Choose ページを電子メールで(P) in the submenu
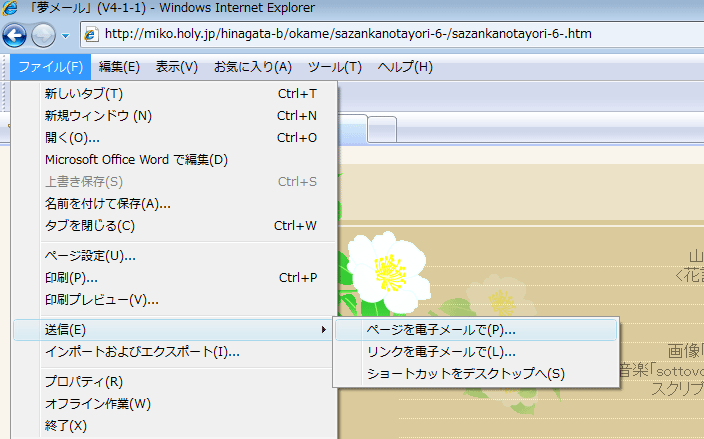 pyautogui.click(x=441, y=329)
